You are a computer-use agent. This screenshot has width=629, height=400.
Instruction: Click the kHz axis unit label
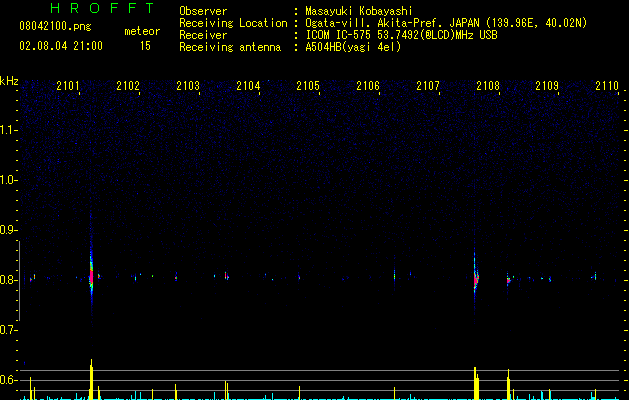[x=9, y=81]
